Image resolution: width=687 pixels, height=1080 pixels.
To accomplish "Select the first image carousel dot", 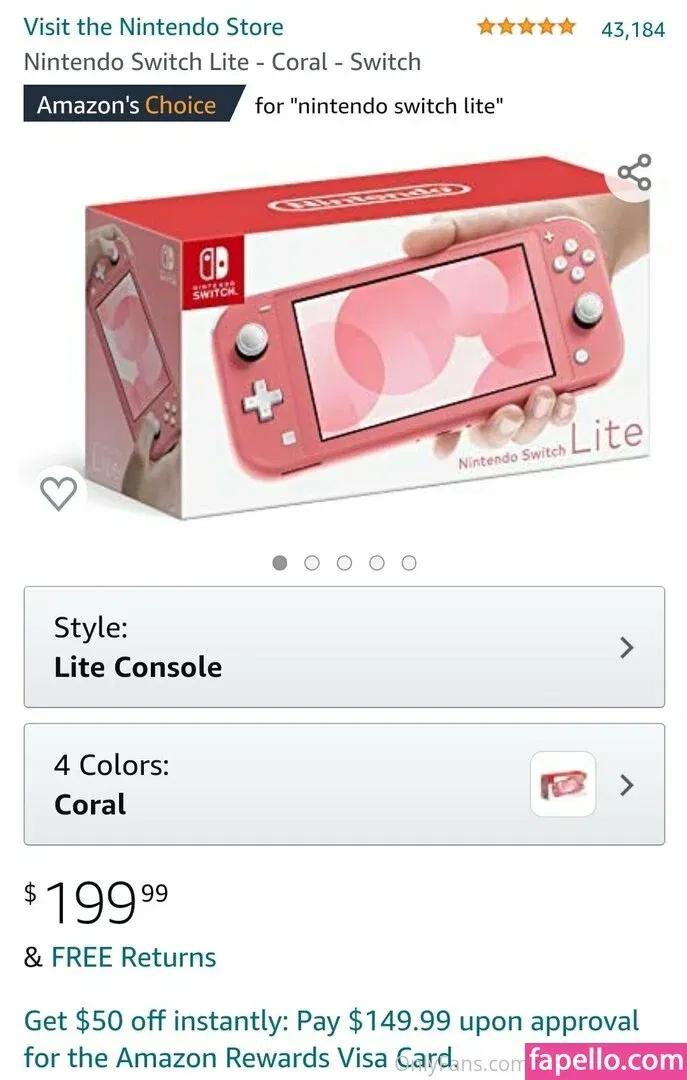I will [279, 563].
